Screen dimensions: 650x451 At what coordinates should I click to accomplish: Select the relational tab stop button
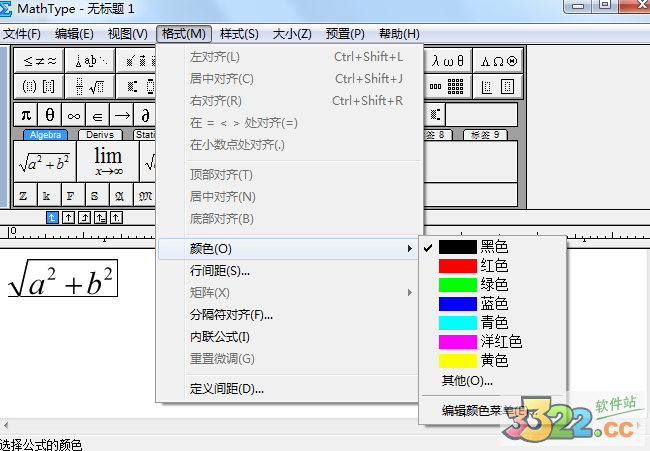(101, 217)
